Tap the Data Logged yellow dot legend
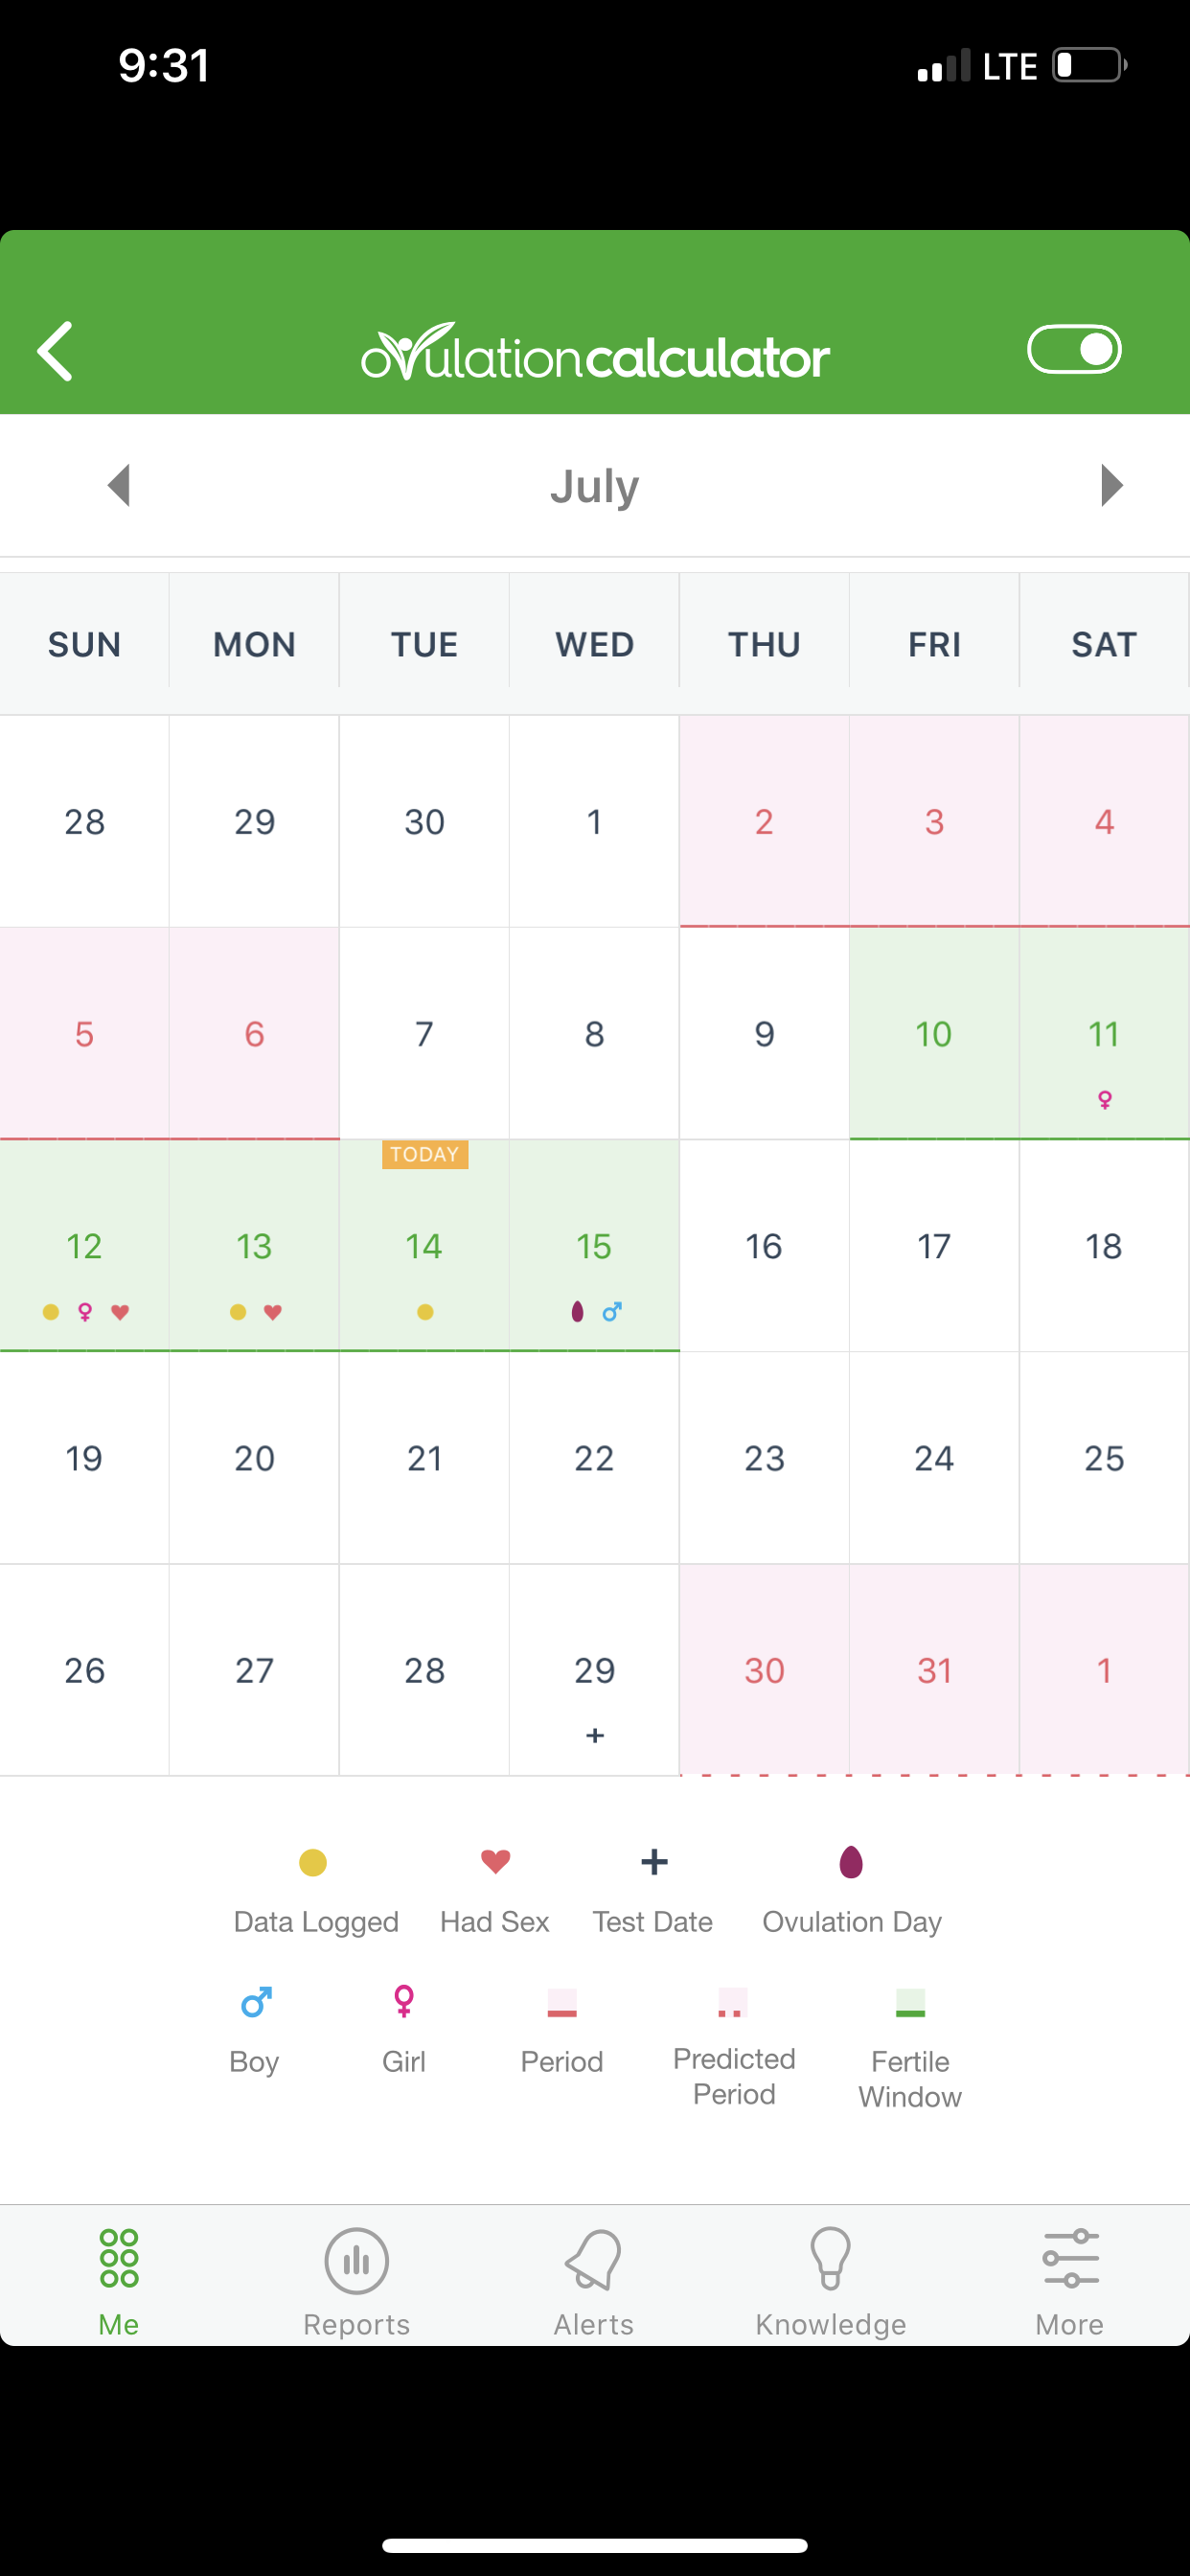The image size is (1190, 2576). [x=313, y=1863]
